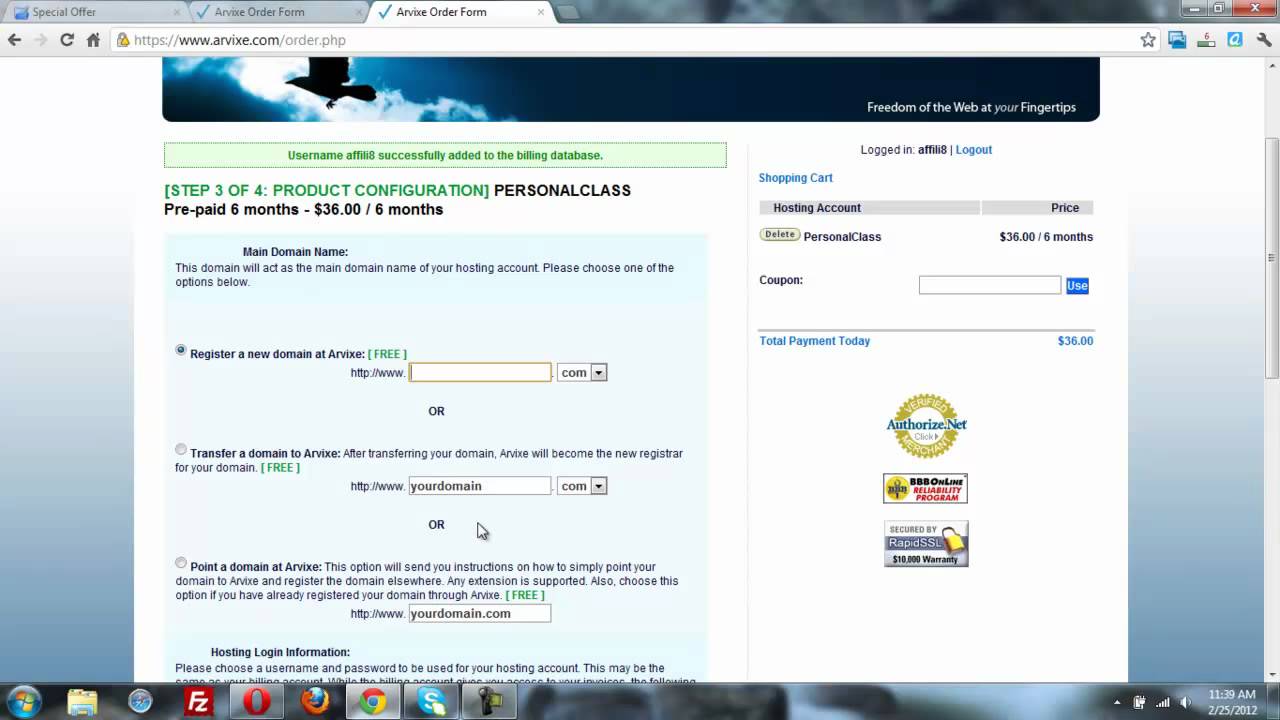Switch to Opera in the taskbar
The image size is (1280, 720).
[x=257, y=702]
